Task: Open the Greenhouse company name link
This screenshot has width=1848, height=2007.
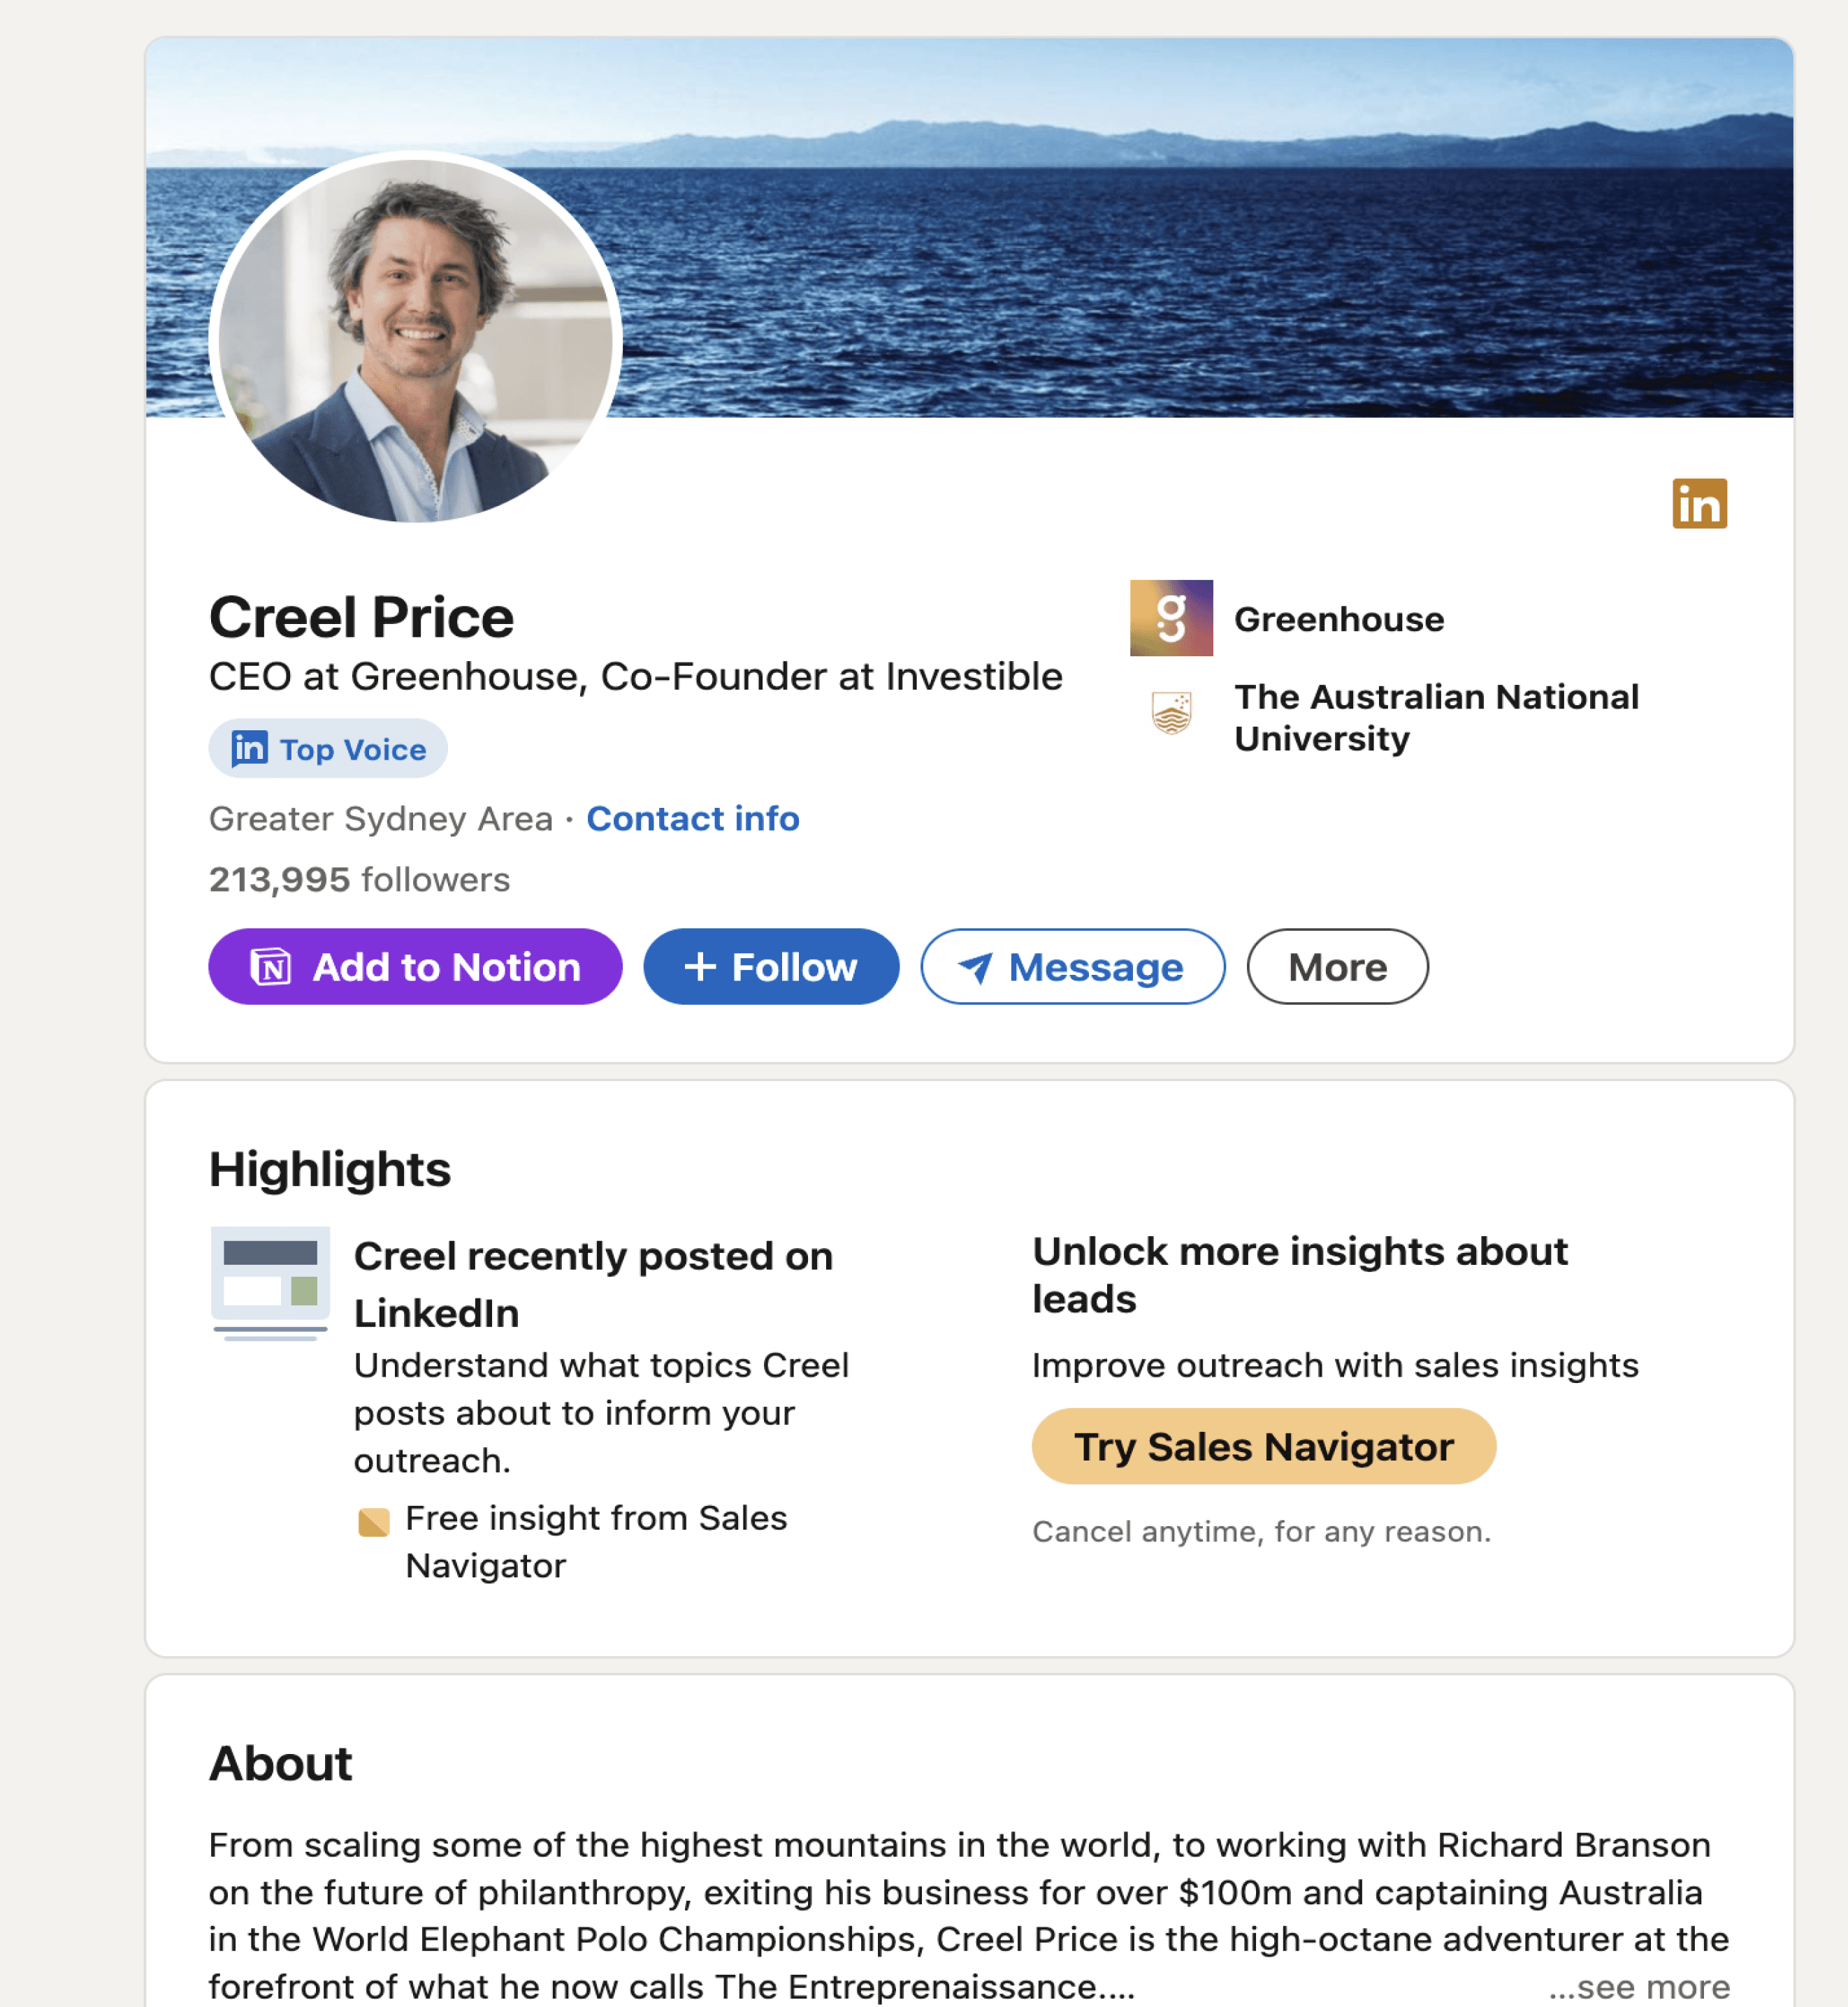Action: coord(1339,619)
